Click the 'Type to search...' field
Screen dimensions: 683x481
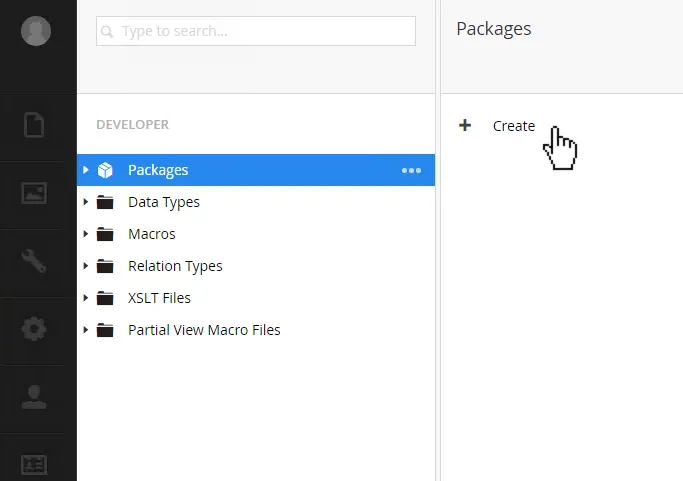pyautogui.click(x=255, y=31)
